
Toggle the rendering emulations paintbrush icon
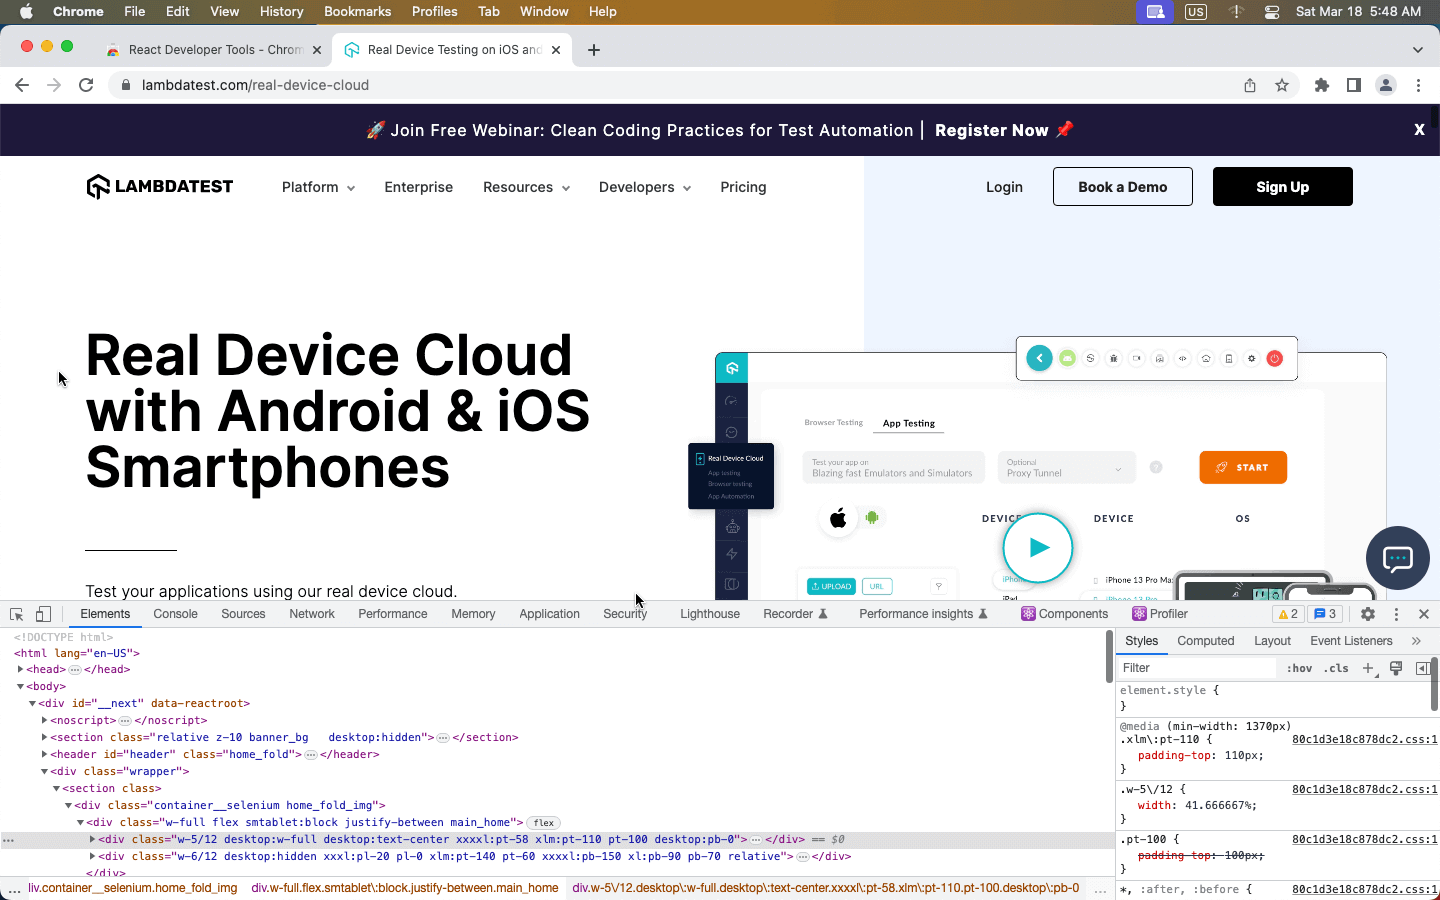click(x=1396, y=668)
